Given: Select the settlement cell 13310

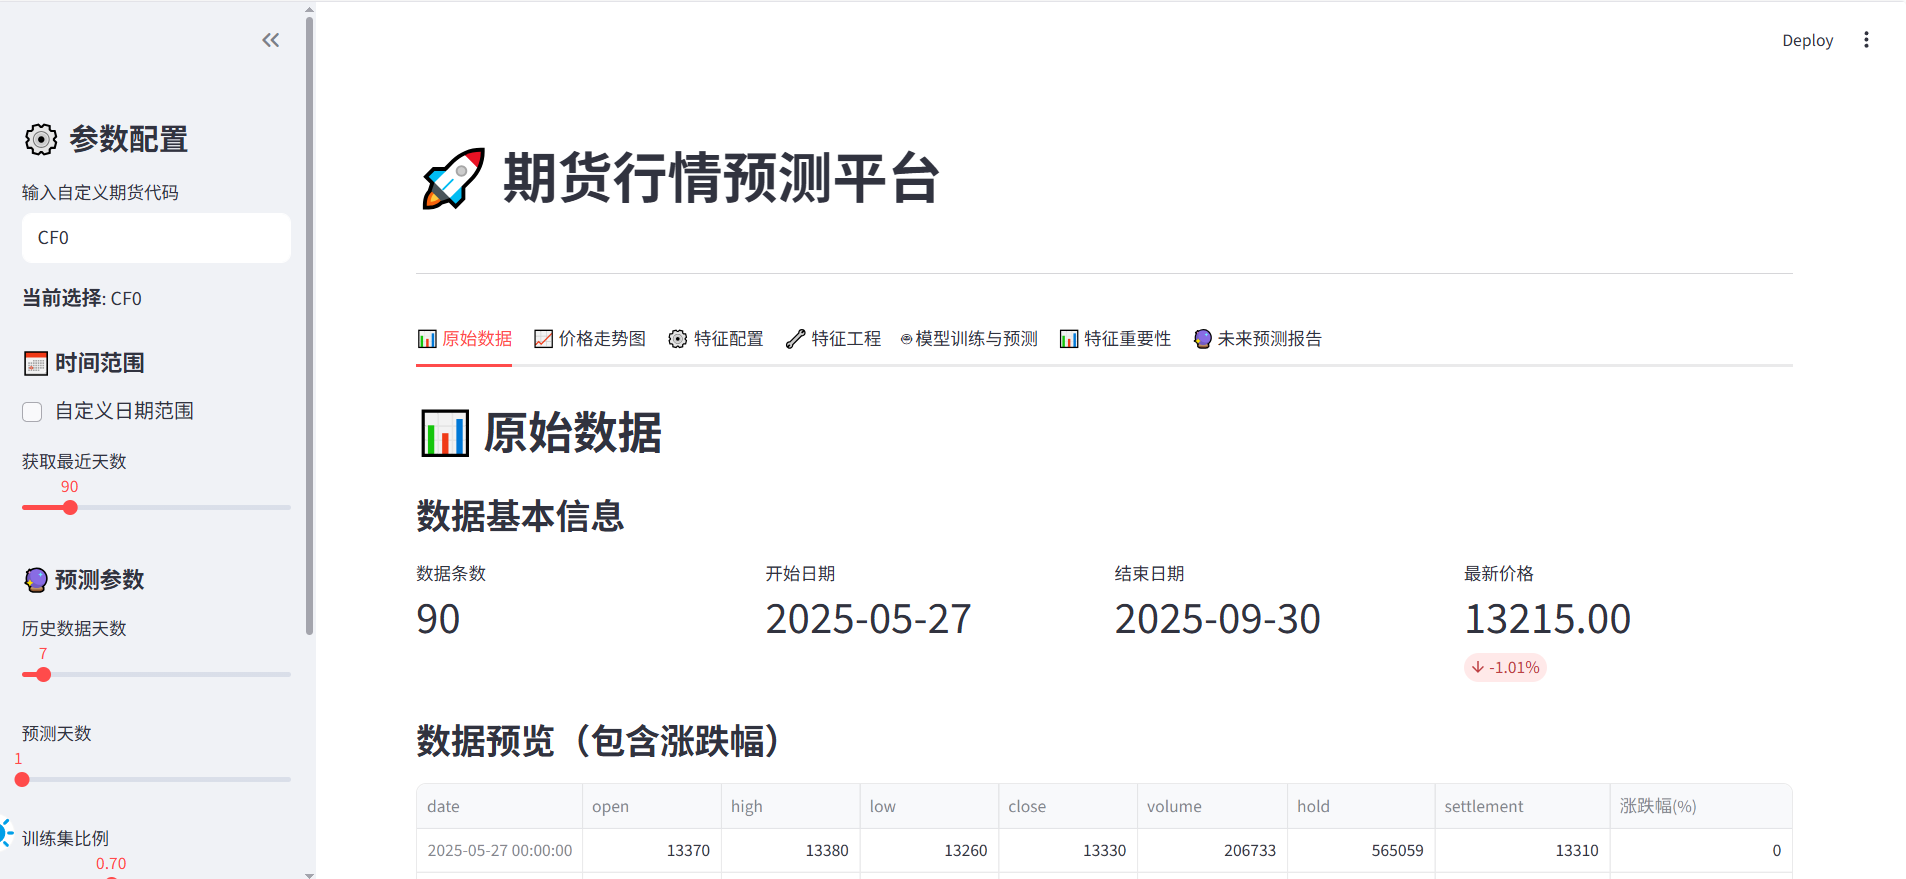Looking at the screenshot, I should [1522, 851].
